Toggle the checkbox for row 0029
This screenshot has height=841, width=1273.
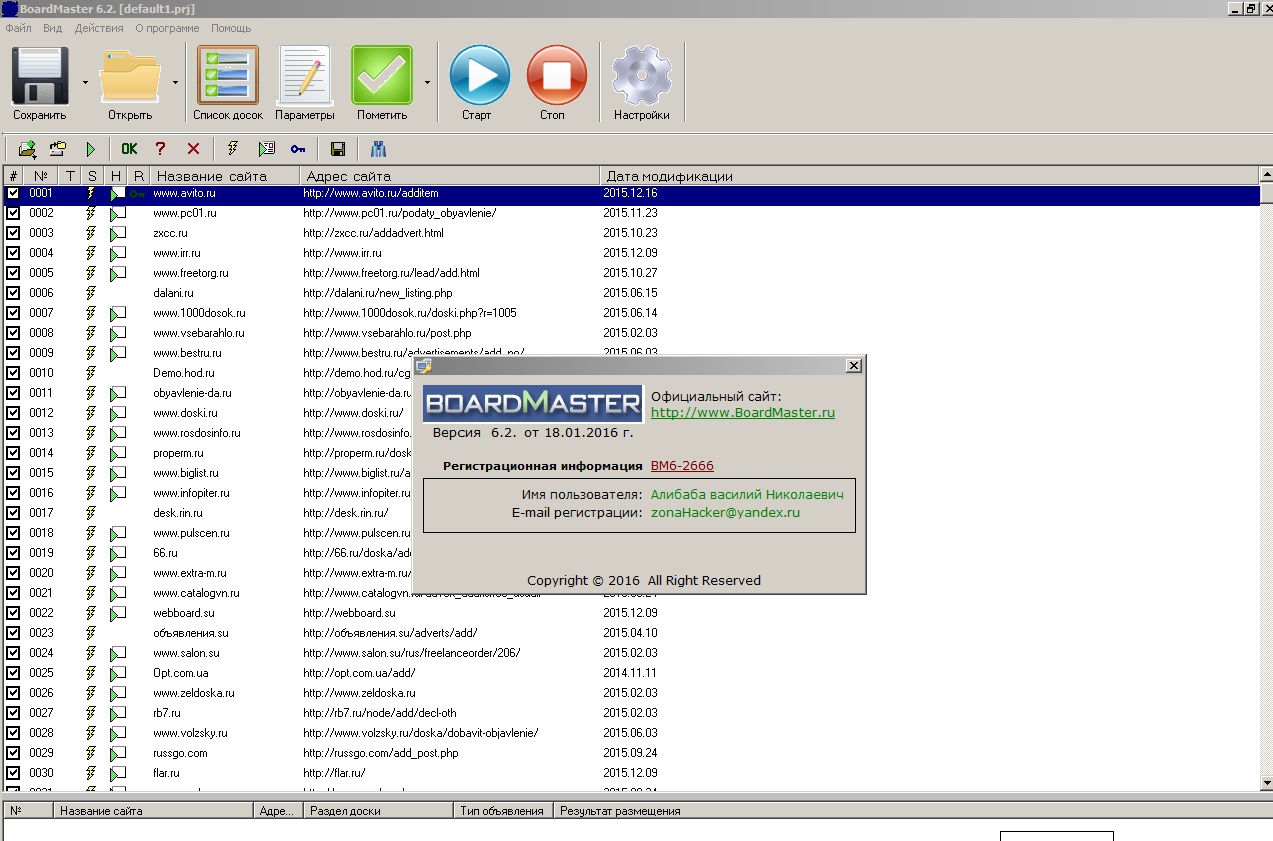(x=13, y=753)
